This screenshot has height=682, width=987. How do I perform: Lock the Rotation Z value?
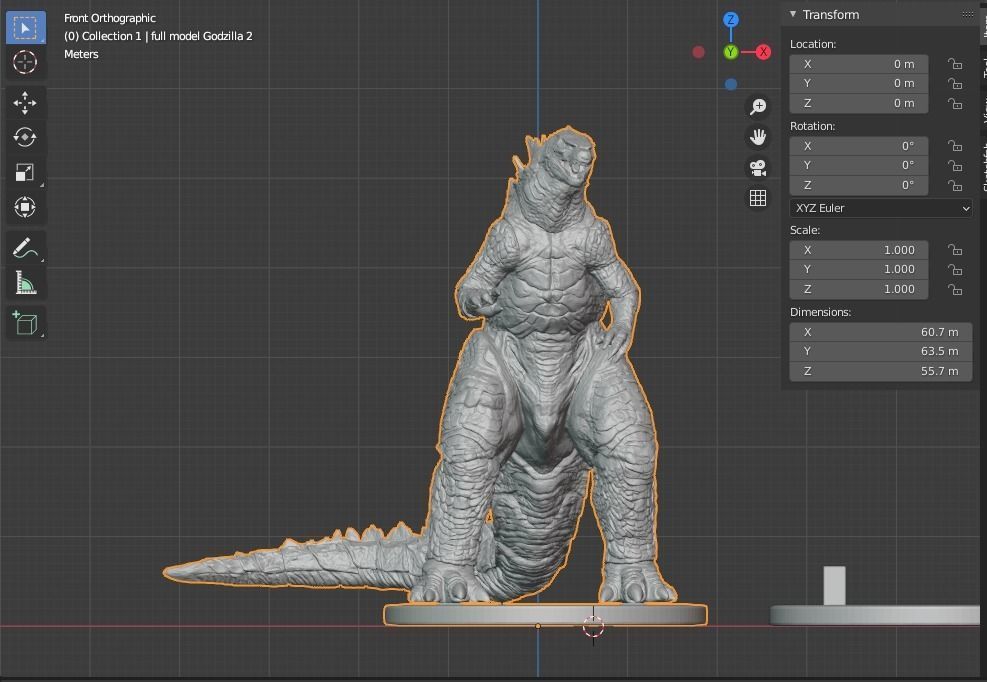[955, 184]
